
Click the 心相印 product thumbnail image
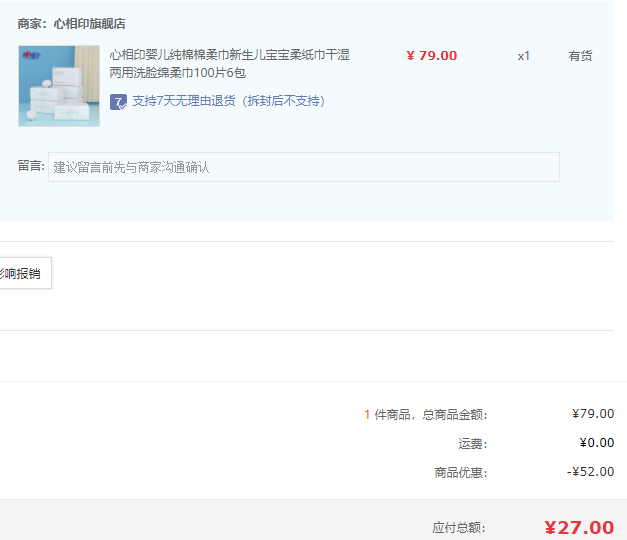pyautogui.click(x=59, y=86)
